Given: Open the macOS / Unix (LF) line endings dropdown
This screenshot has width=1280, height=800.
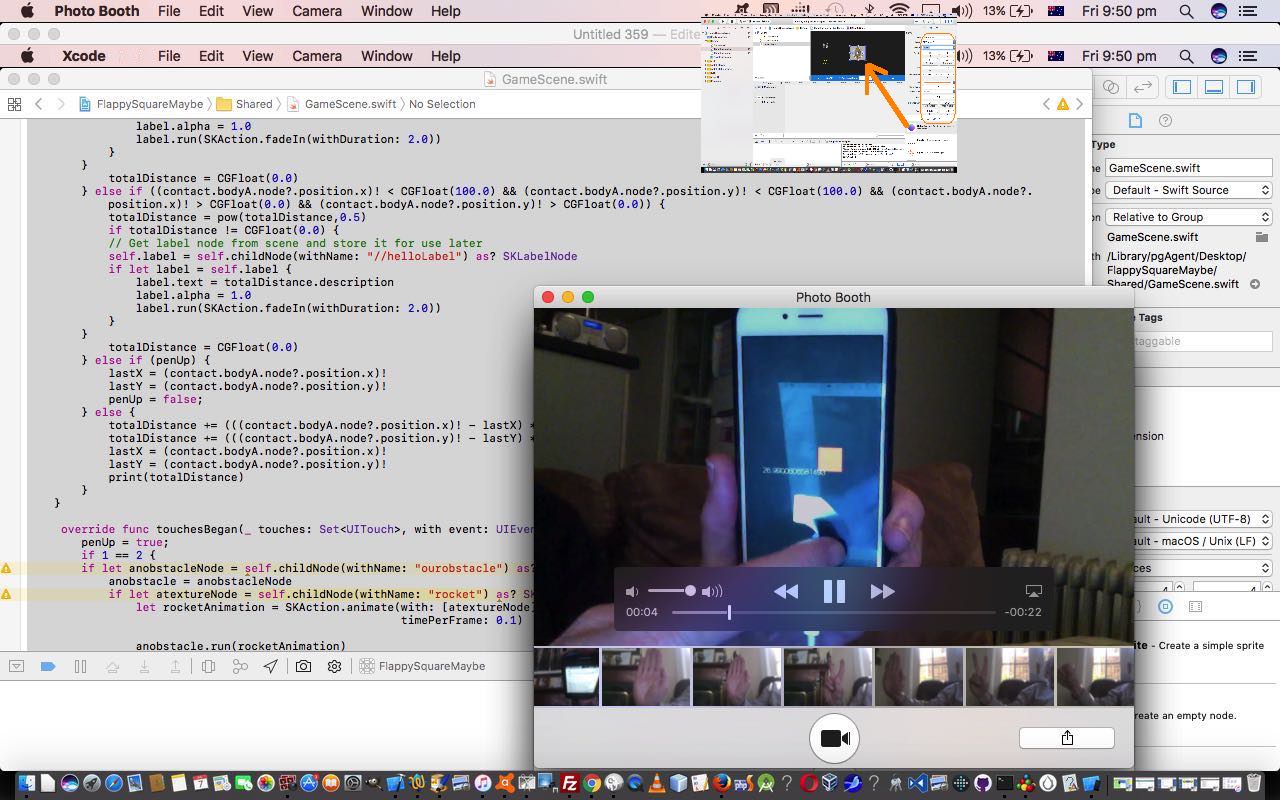Looking at the screenshot, I should (1203, 541).
